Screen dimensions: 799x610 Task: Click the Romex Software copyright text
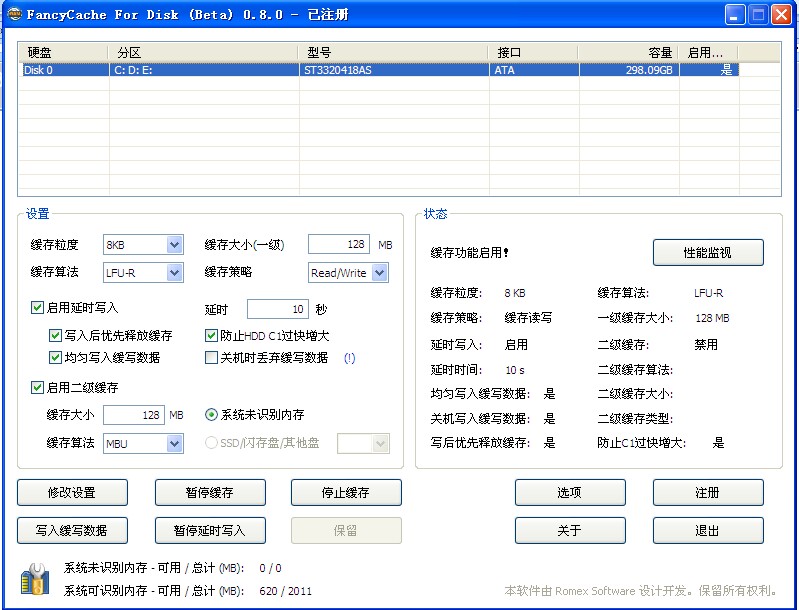coord(641,591)
